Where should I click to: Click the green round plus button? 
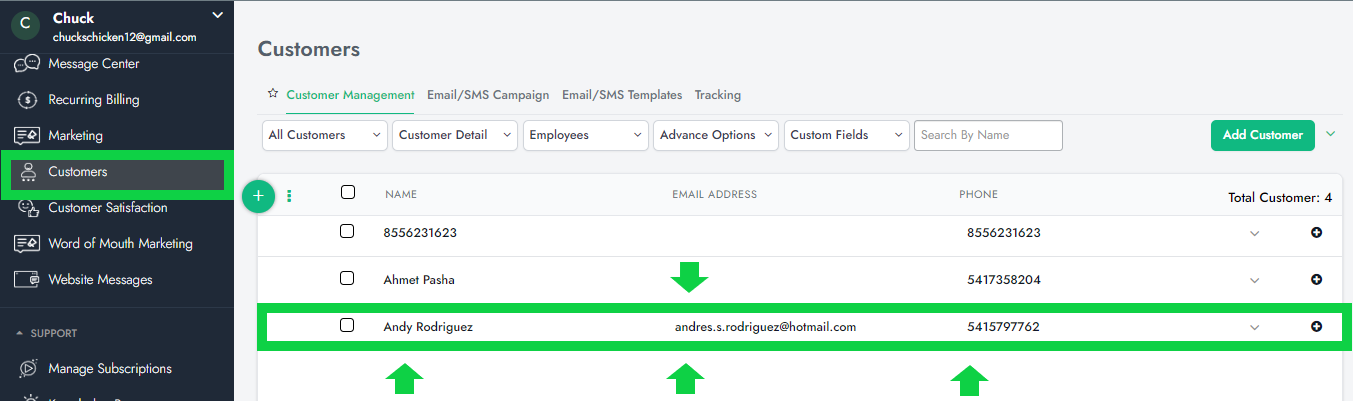tap(258, 196)
